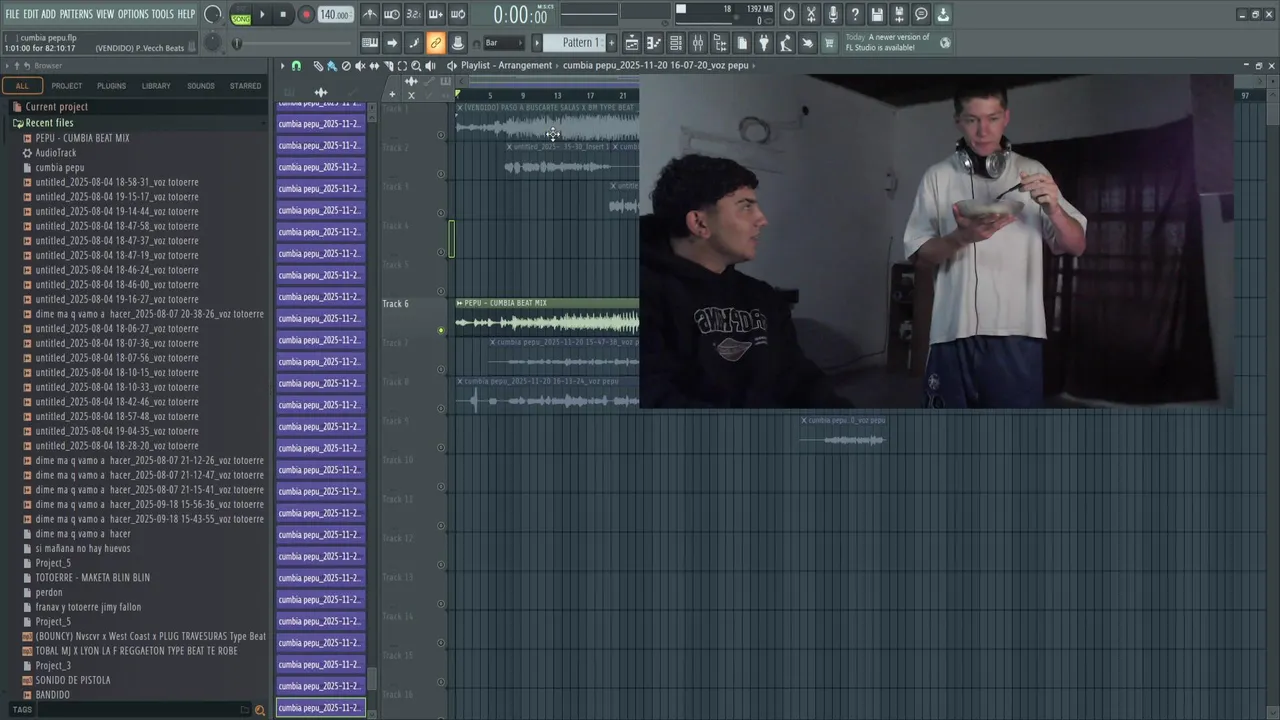This screenshot has height=720, width=1280.
Task: Open the EDIT menu
Action: point(31,14)
